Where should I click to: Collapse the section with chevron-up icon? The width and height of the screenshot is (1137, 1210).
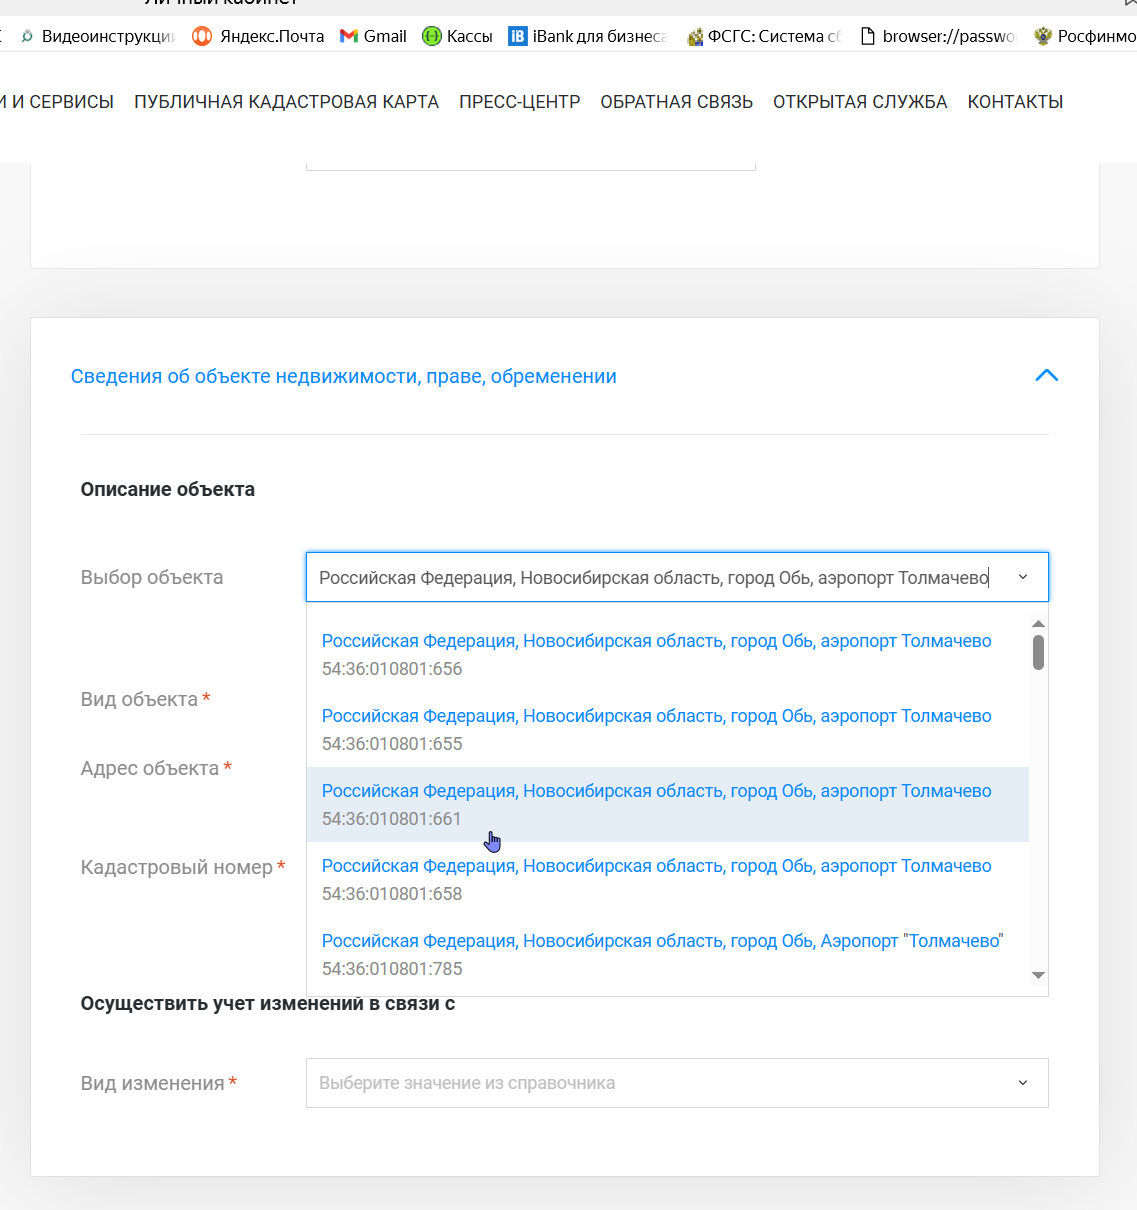coord(1047,376)
